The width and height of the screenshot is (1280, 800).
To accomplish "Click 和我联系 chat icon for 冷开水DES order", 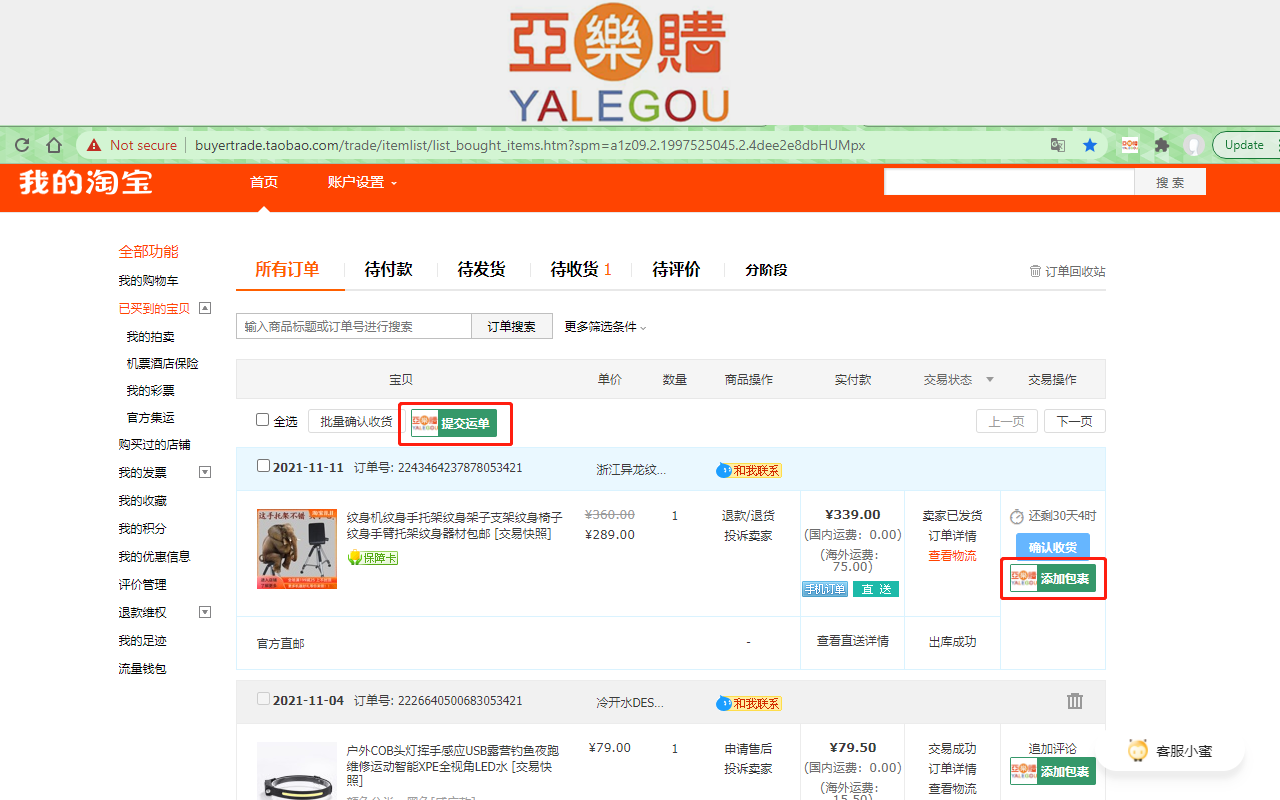I will [x=748, y=703].
